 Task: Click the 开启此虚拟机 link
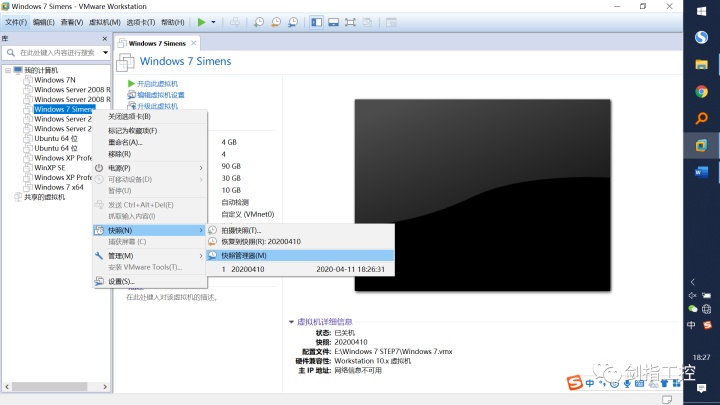[157, 84]
